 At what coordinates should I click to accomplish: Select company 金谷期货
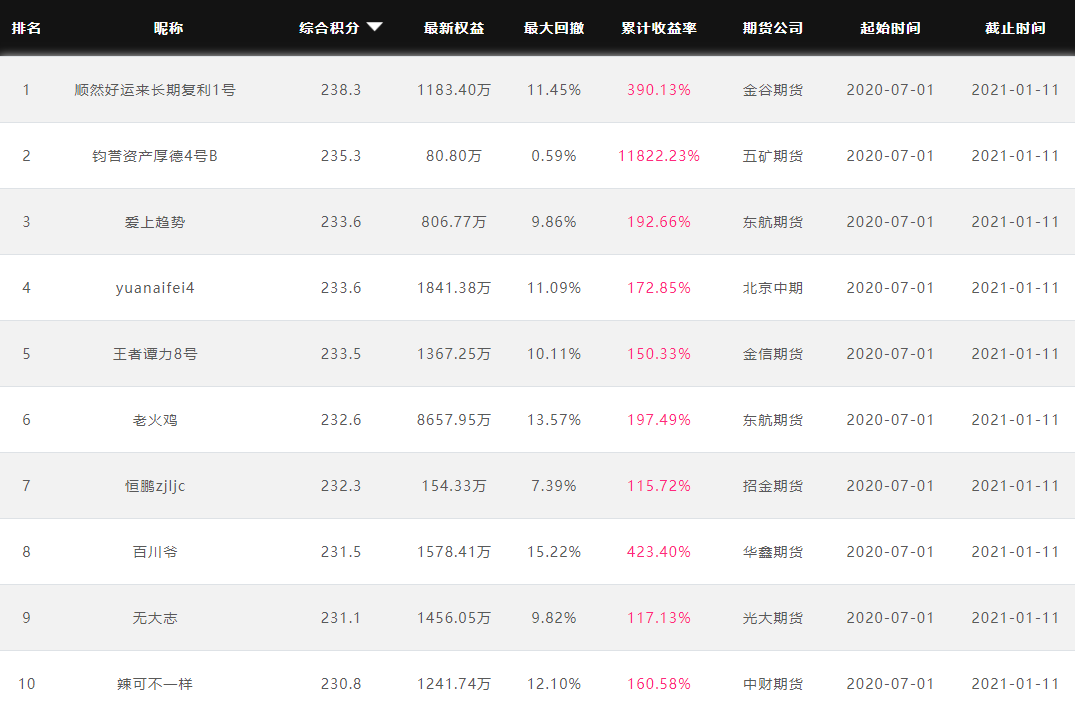(773, 90)
